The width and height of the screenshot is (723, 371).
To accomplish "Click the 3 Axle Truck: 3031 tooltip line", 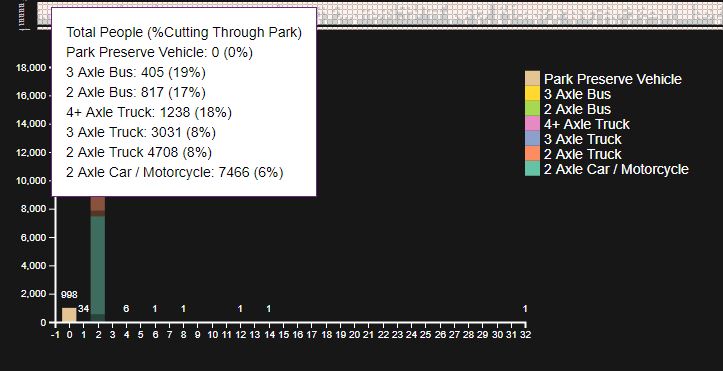I will (141, 132).
